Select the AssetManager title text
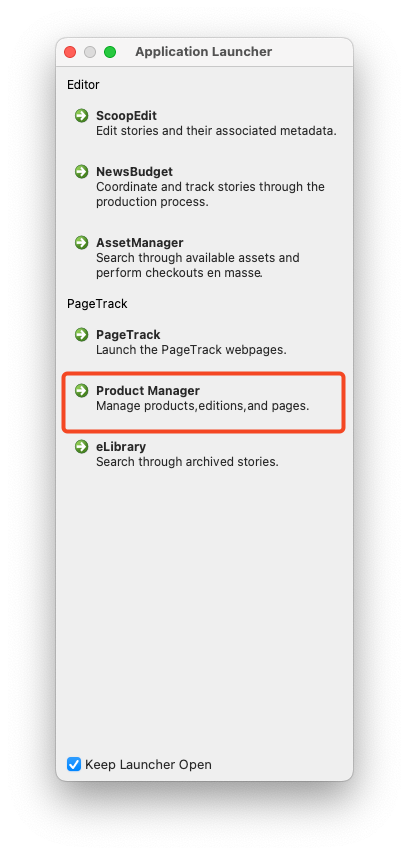This screenshot has width=409, height=855. [140, 242]
